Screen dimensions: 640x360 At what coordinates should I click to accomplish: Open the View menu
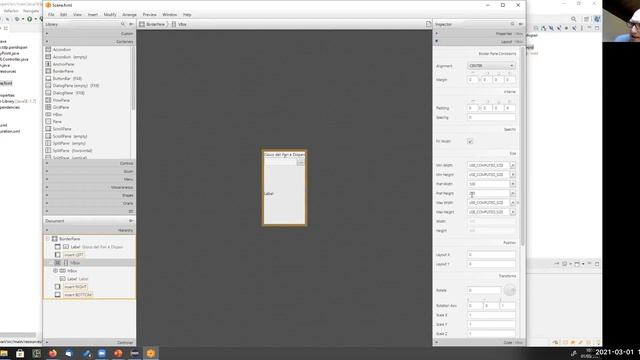point(77,15)
